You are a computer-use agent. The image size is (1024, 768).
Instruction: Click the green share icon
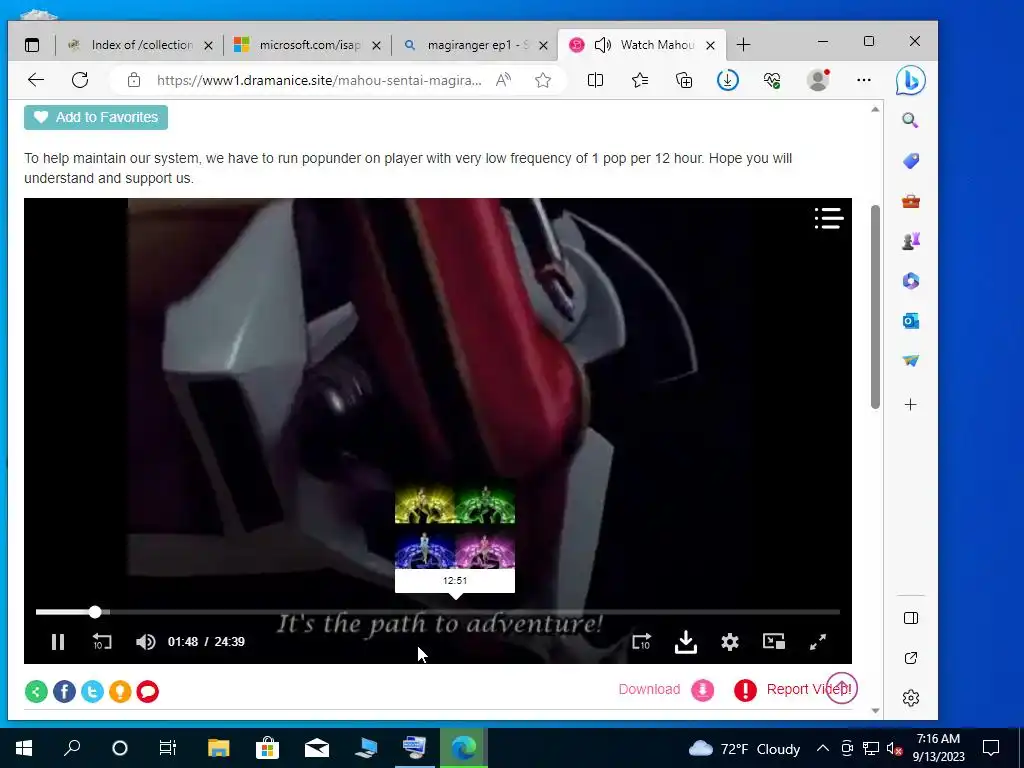(x=37, y=691)
